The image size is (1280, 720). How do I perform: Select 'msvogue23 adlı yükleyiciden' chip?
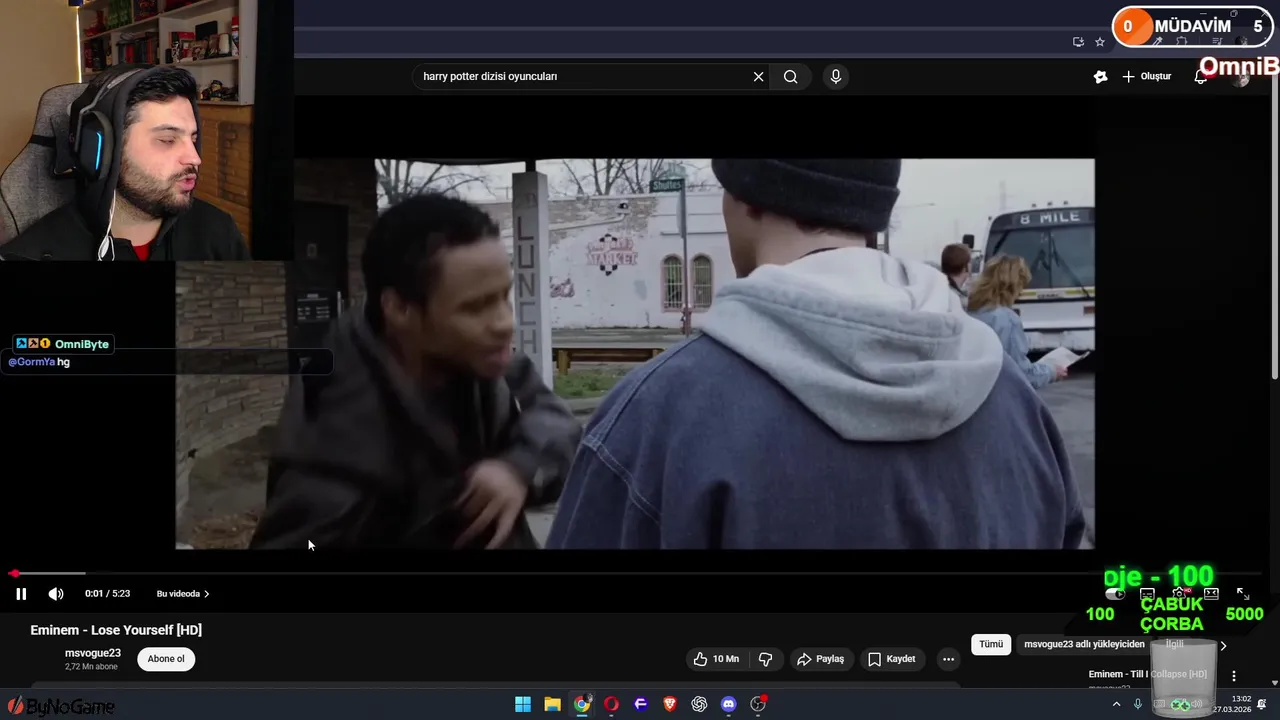click(1084, 644)
